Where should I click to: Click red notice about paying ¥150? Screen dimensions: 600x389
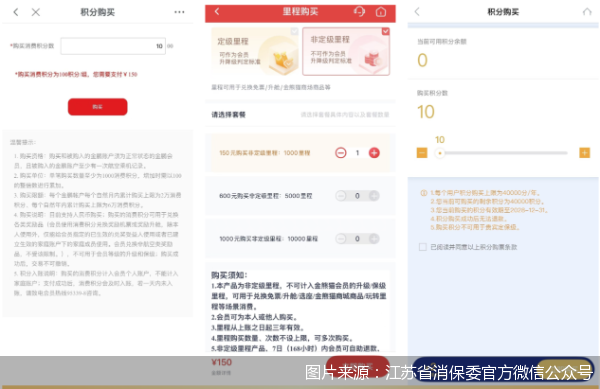[76, 74]
